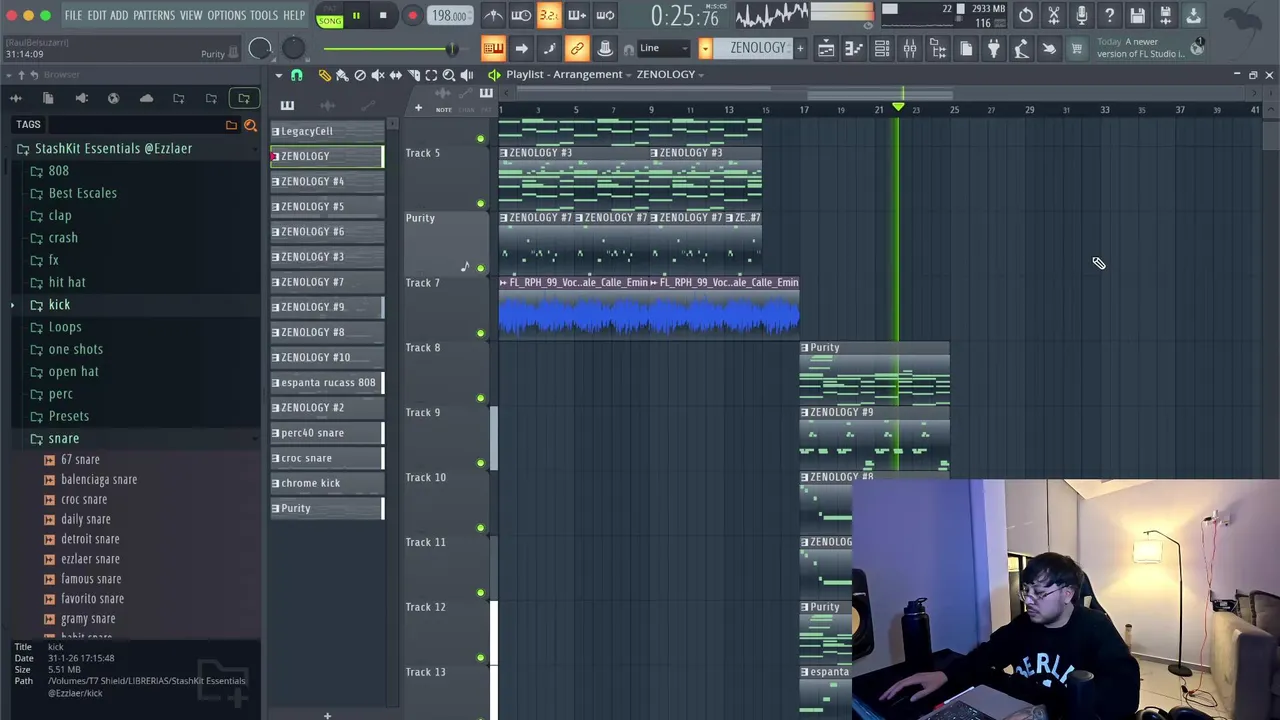Click the red record button
The height and width of the screenshot is (720, 1280).
[412, 15]
